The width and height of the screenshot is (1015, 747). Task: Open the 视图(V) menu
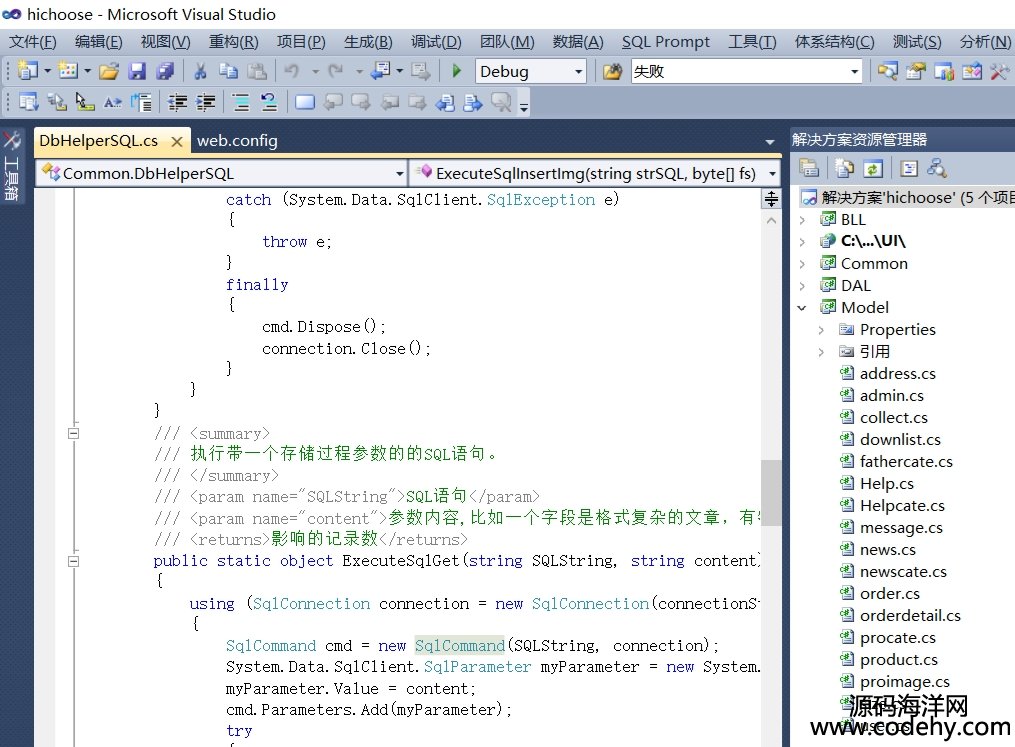click(x=165, y=41)
